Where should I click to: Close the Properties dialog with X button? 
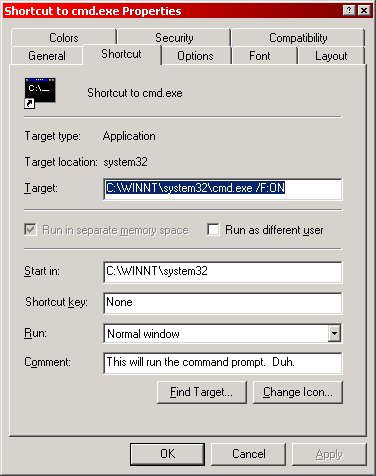(364, 11)
